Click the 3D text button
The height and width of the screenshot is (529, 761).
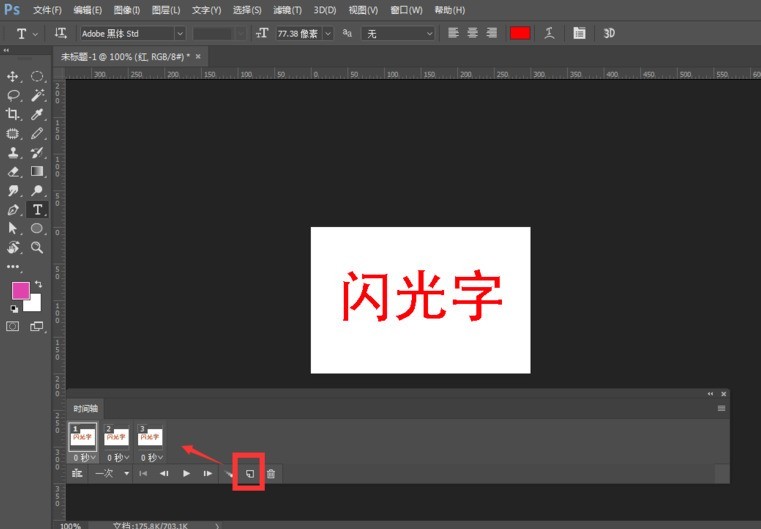(609, 33)
